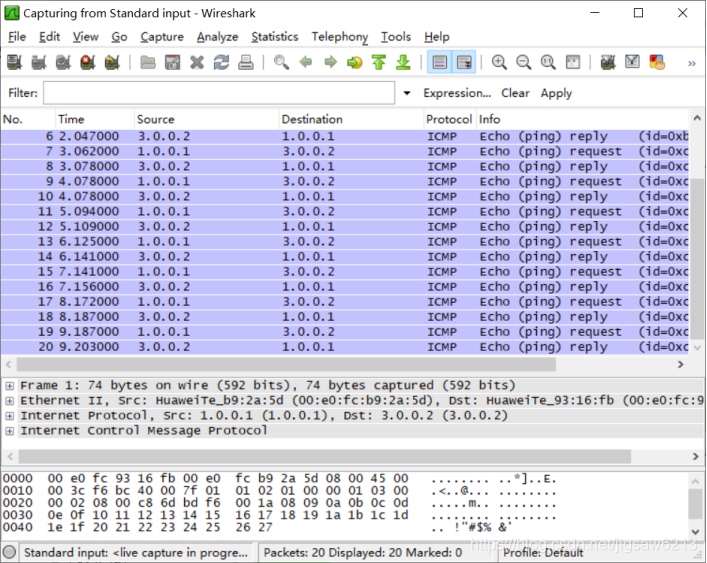Sort by the Info column header
Image resolution: width=707 pixels, height=563 pixels.
tap(583, 119)
